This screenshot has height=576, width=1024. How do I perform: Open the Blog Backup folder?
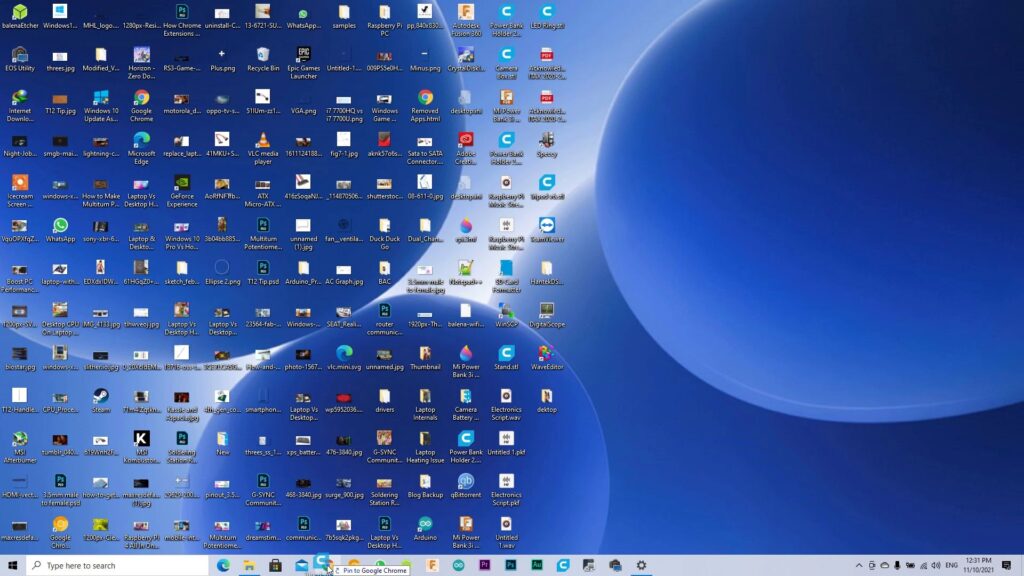coord(425,487)
